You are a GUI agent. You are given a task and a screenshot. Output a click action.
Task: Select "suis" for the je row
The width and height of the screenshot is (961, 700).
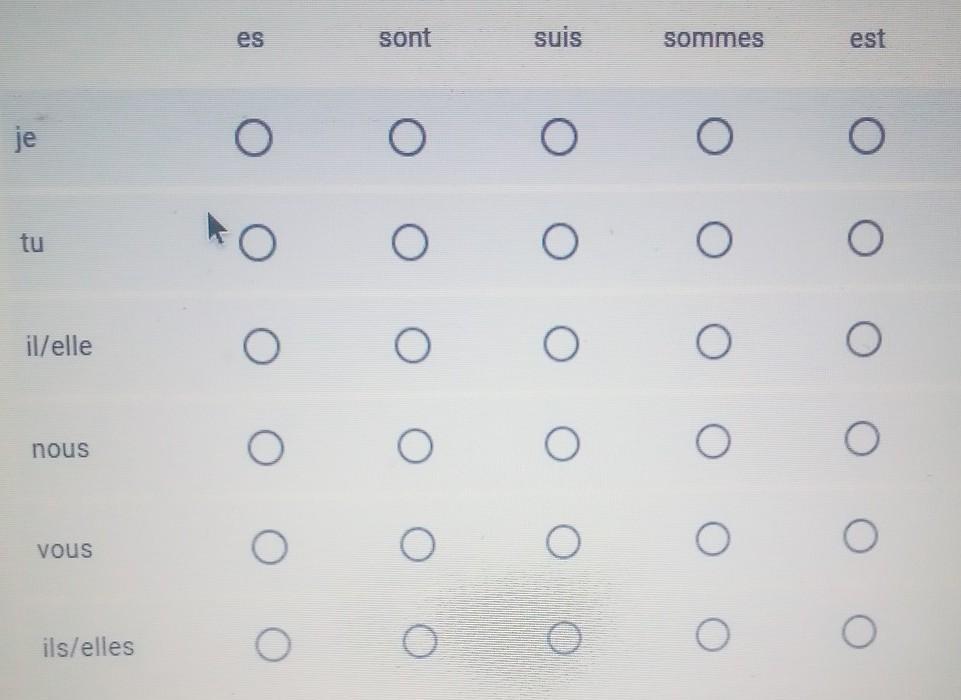click(559, 136)
